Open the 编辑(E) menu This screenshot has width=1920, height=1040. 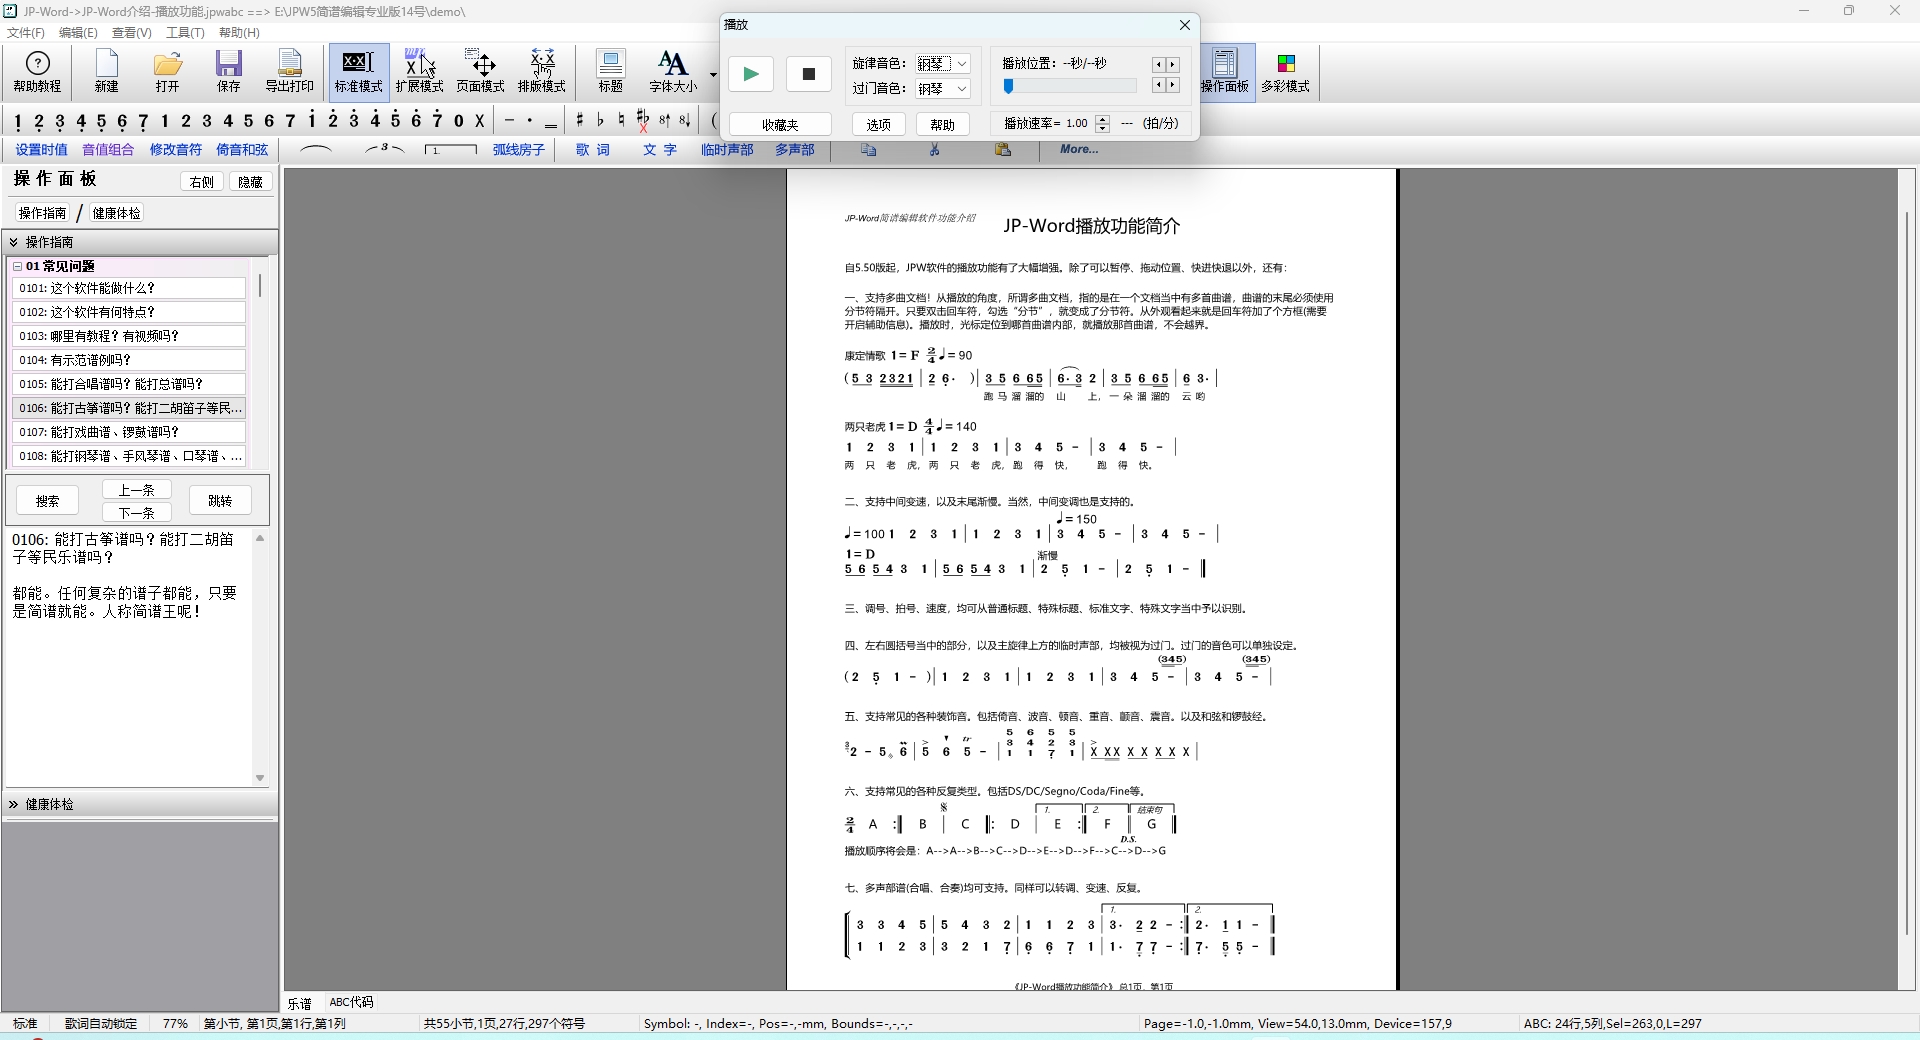[x=78, y=33]
